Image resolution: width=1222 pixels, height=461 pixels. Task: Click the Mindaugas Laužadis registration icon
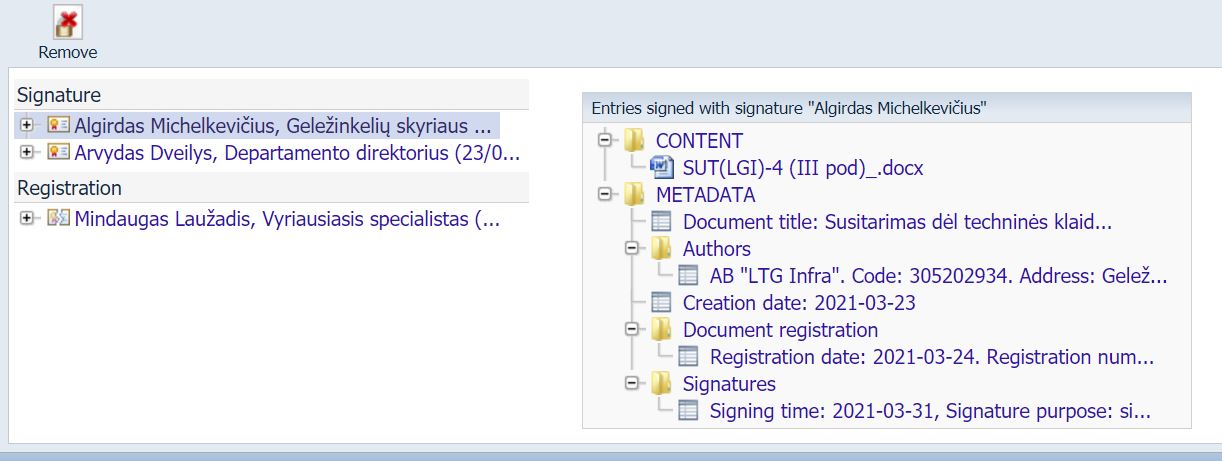(59, 219)
